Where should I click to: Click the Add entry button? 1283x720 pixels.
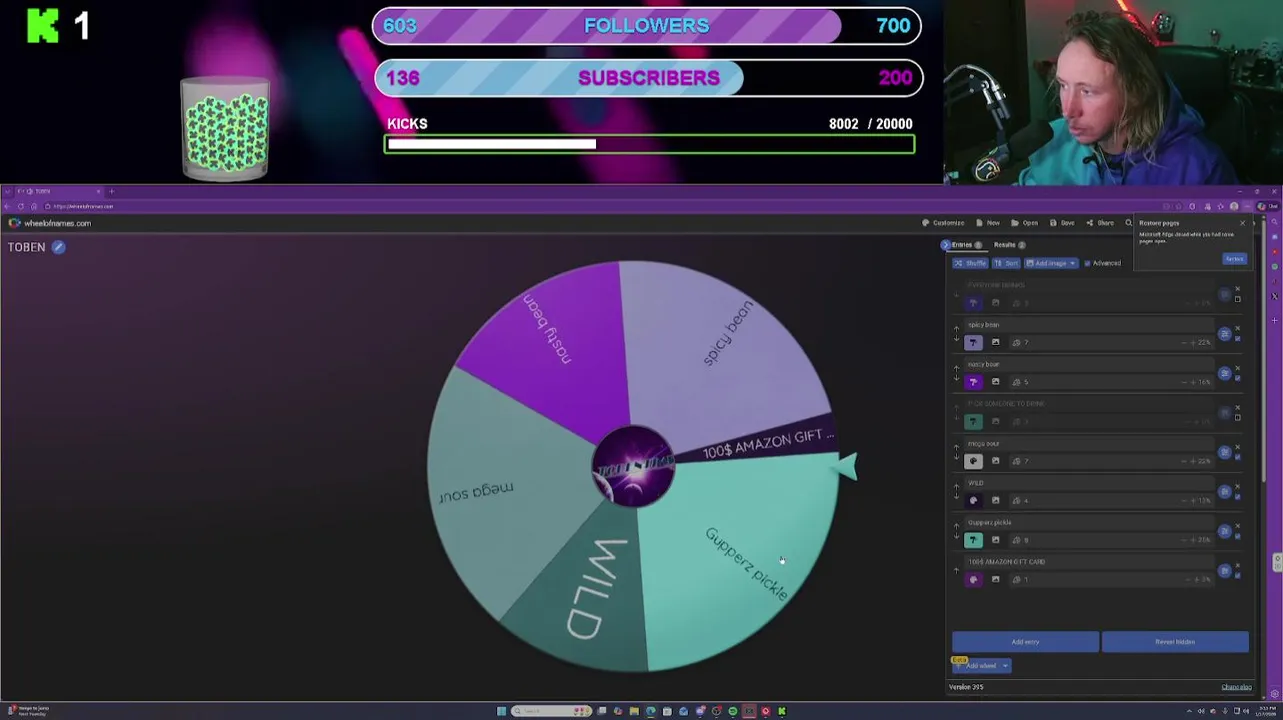click(1025, 641)
